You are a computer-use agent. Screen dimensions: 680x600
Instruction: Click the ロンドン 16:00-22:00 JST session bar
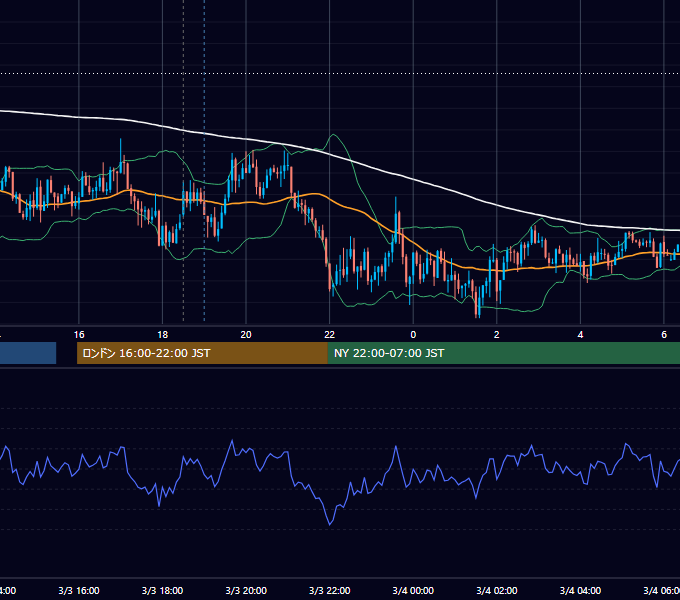pyautogui.click(x=202, y=353)
